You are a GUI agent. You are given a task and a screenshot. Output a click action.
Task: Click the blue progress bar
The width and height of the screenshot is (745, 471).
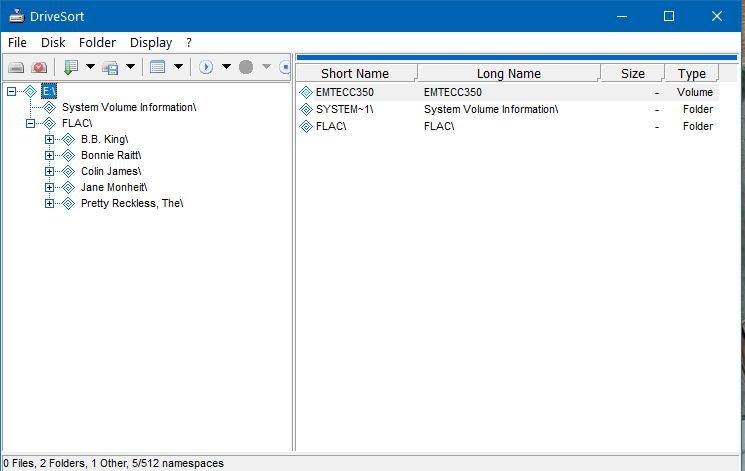click(516, 58)
